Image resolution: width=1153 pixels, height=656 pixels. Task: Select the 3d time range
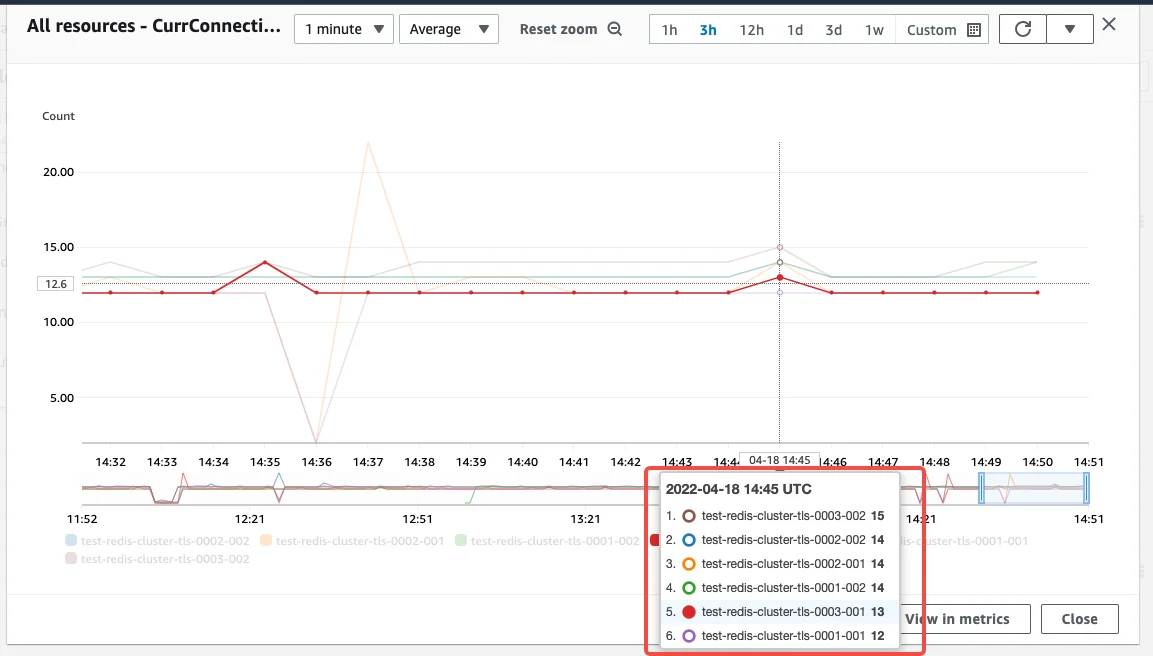pyautogui.click(x=833, y=30)
